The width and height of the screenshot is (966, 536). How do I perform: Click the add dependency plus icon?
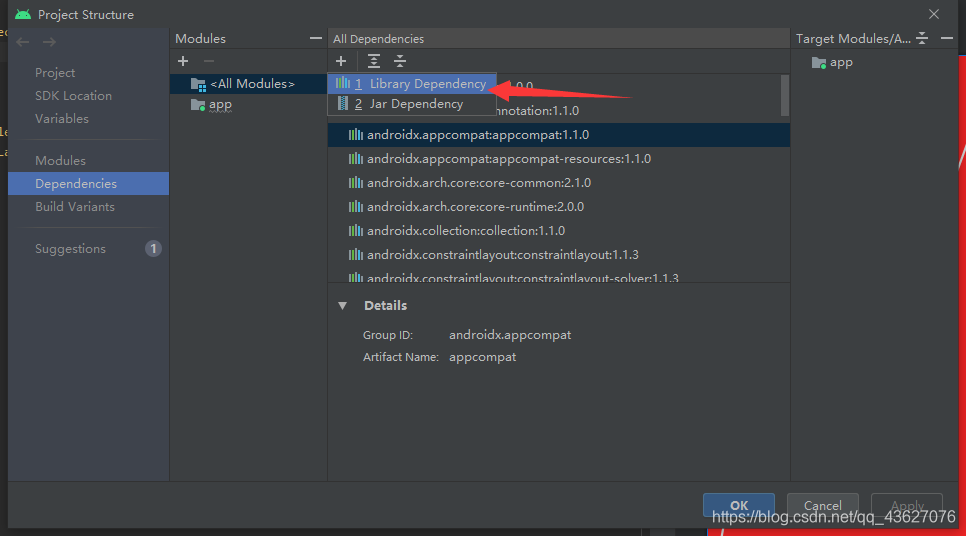341,61
